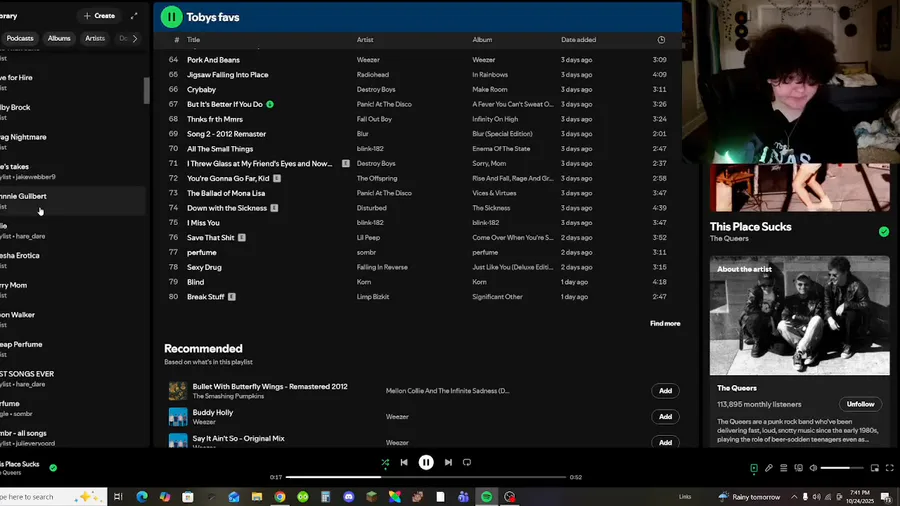Open the connect to a device icon

click(798, 468)
